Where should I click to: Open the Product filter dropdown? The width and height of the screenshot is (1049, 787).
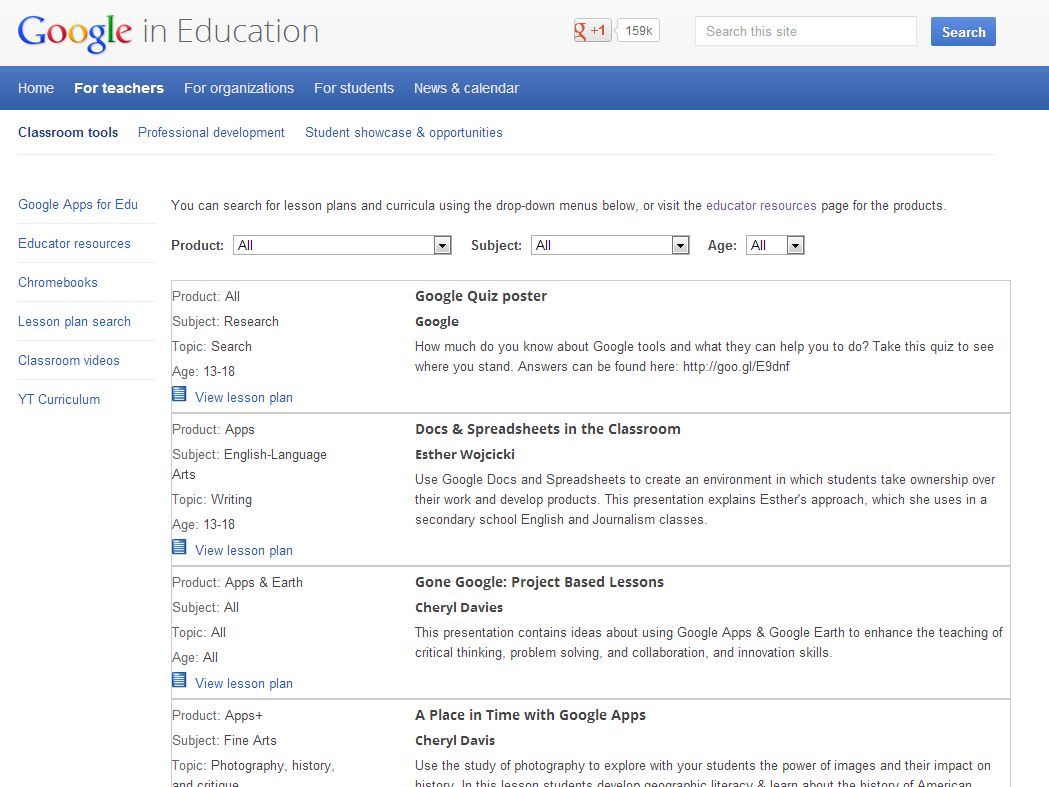(x=442, y=245)
